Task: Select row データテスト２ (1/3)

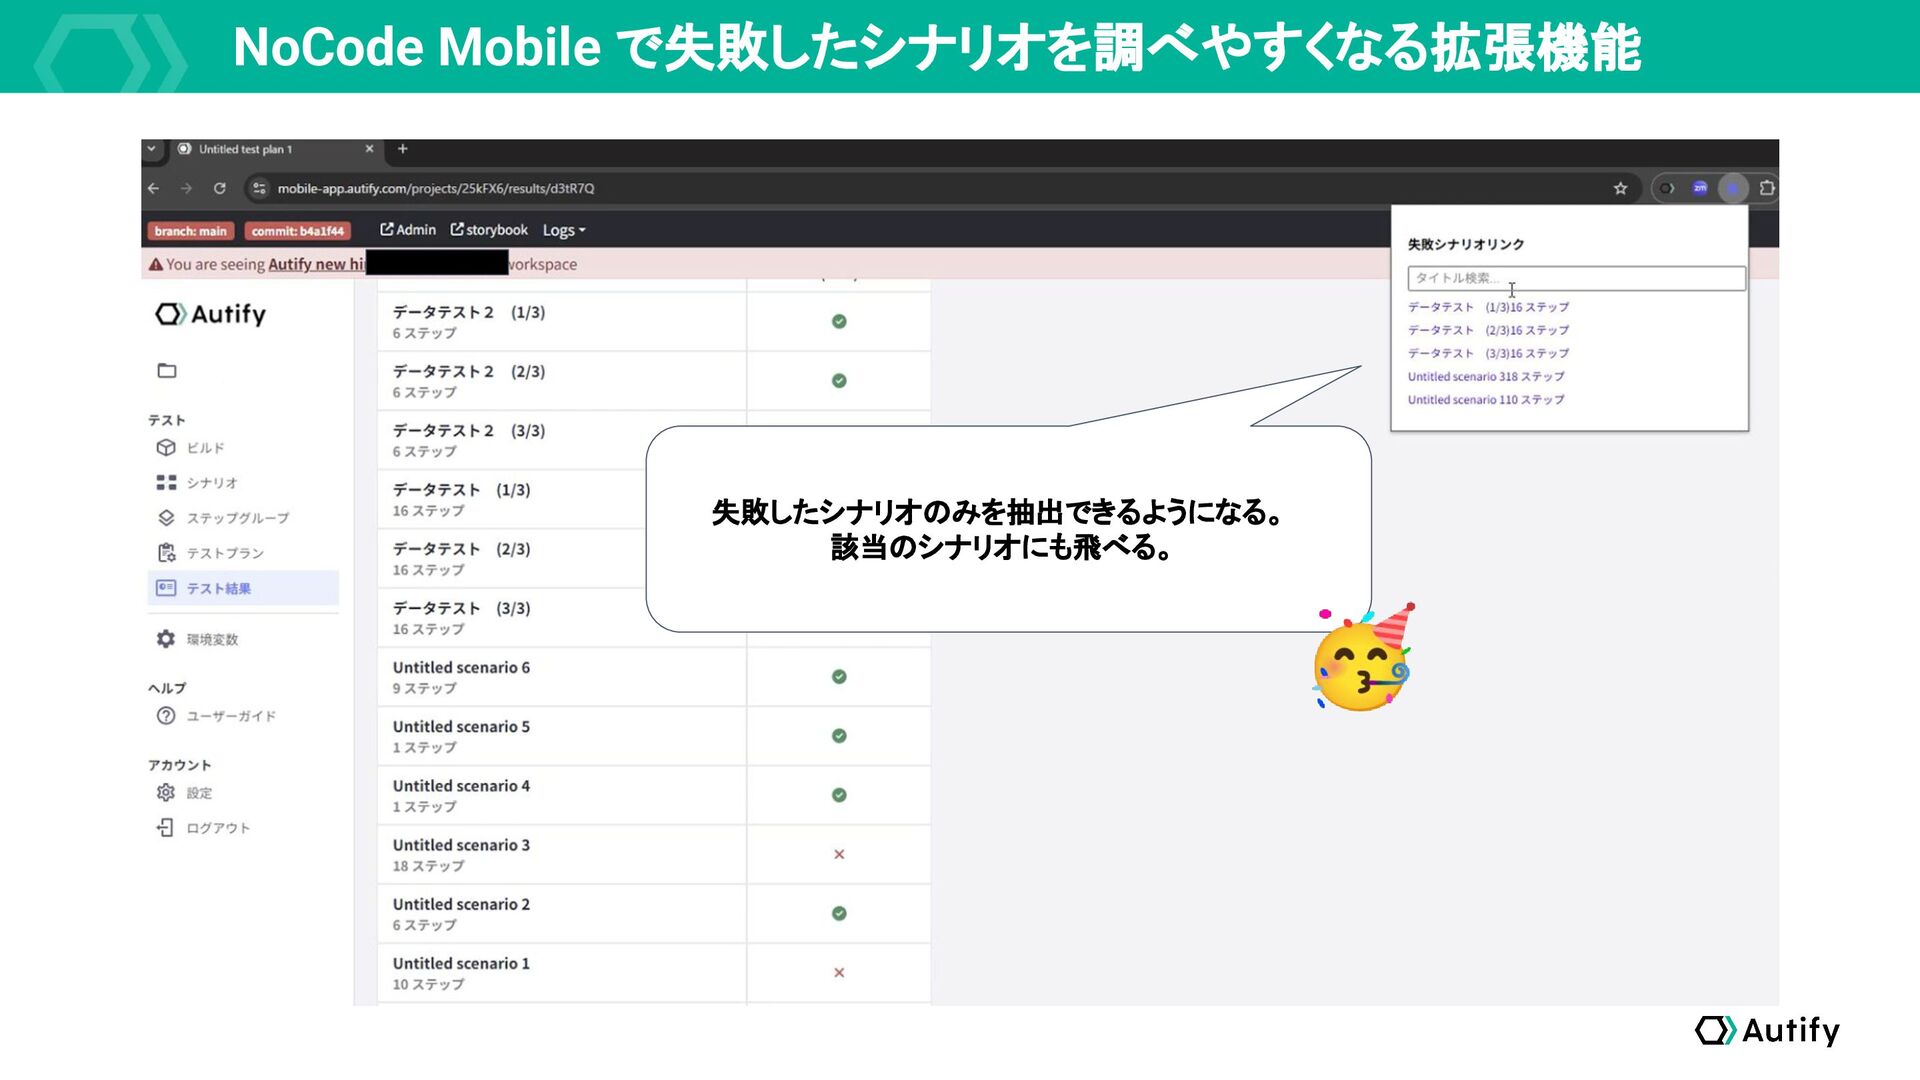Action: tap(654, 322)
